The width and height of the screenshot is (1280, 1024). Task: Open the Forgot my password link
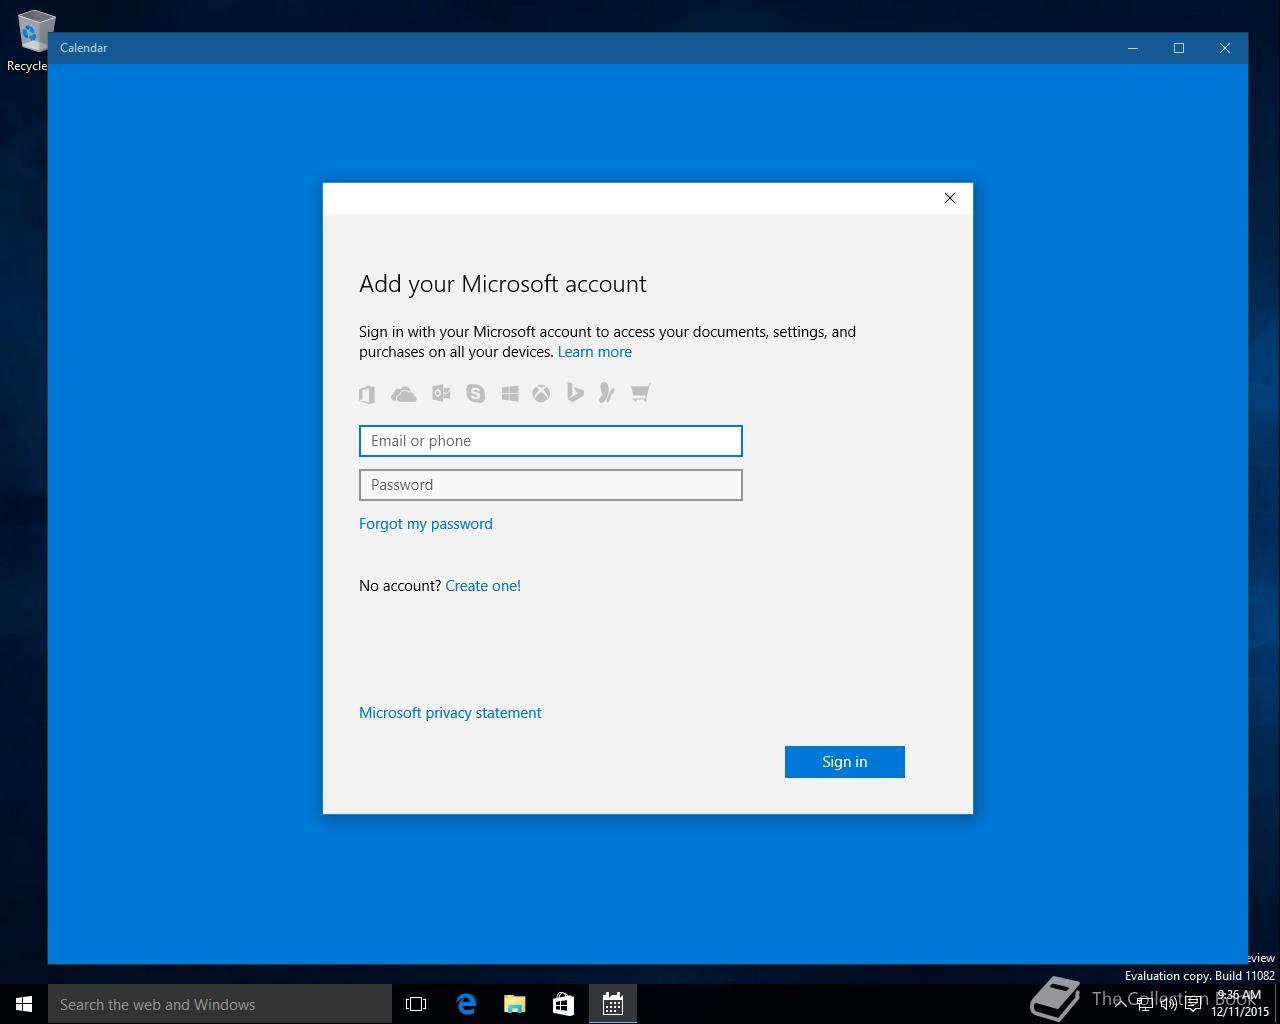(x=426, y=524)
